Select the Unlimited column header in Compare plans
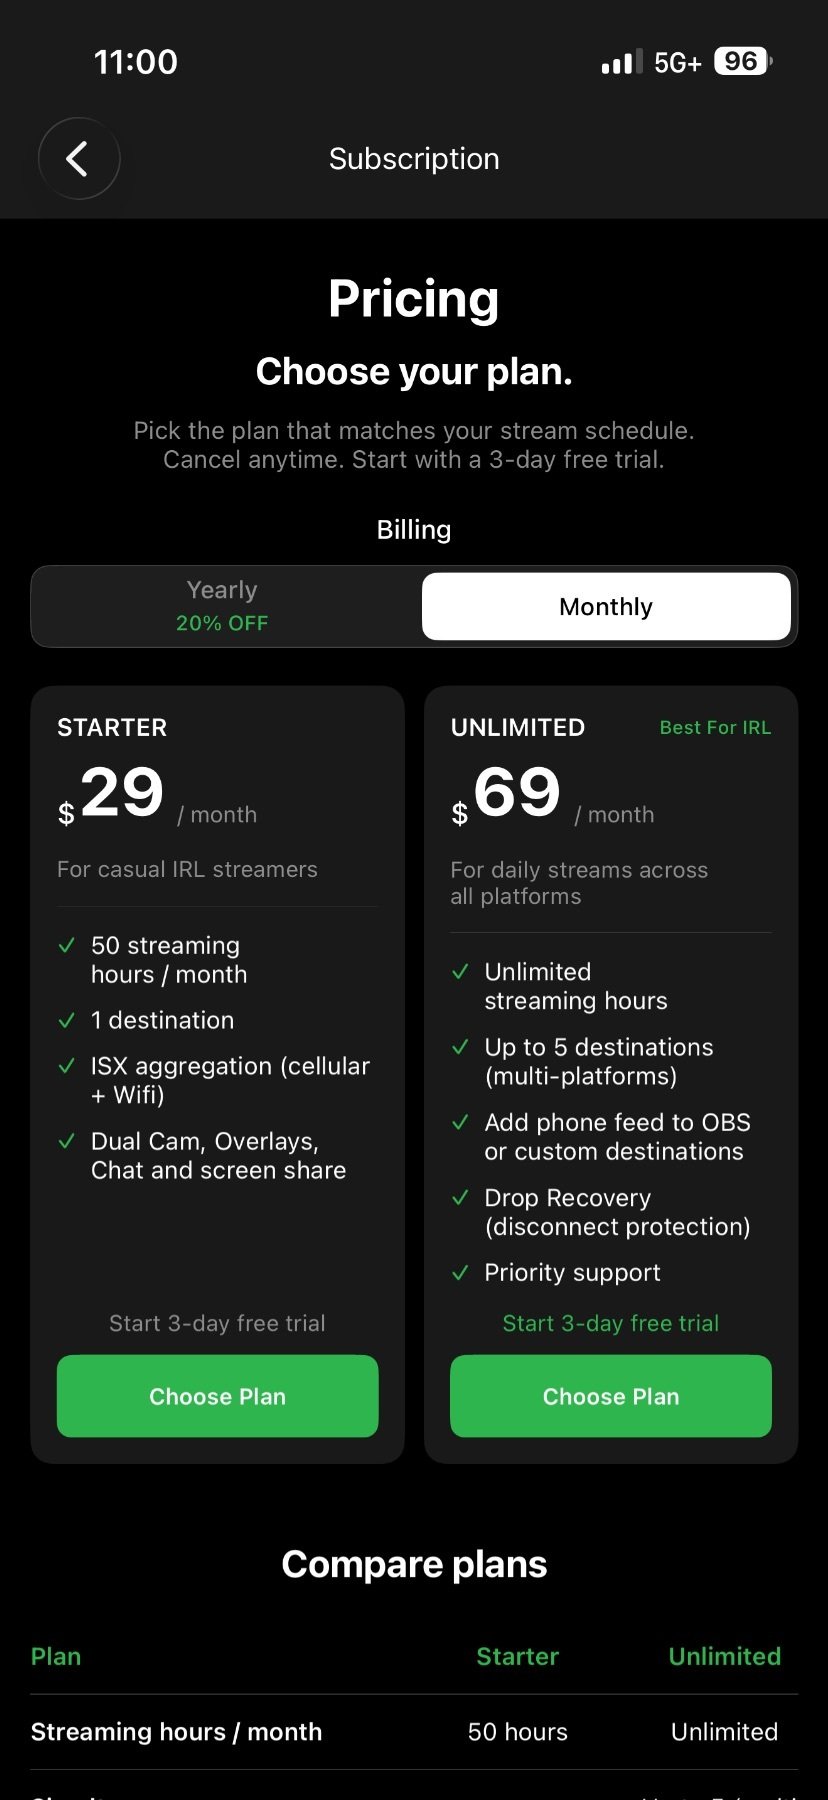 coord(724,1656)
